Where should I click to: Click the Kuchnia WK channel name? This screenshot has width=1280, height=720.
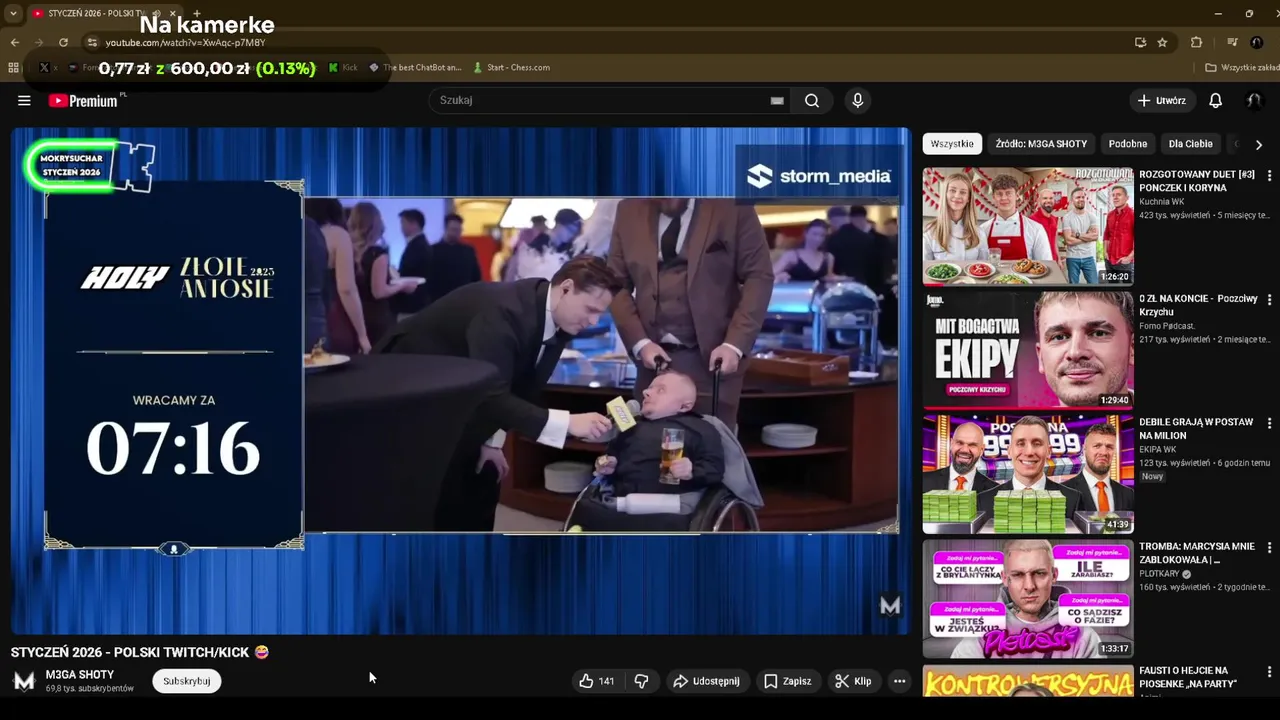coord(1161,202)
